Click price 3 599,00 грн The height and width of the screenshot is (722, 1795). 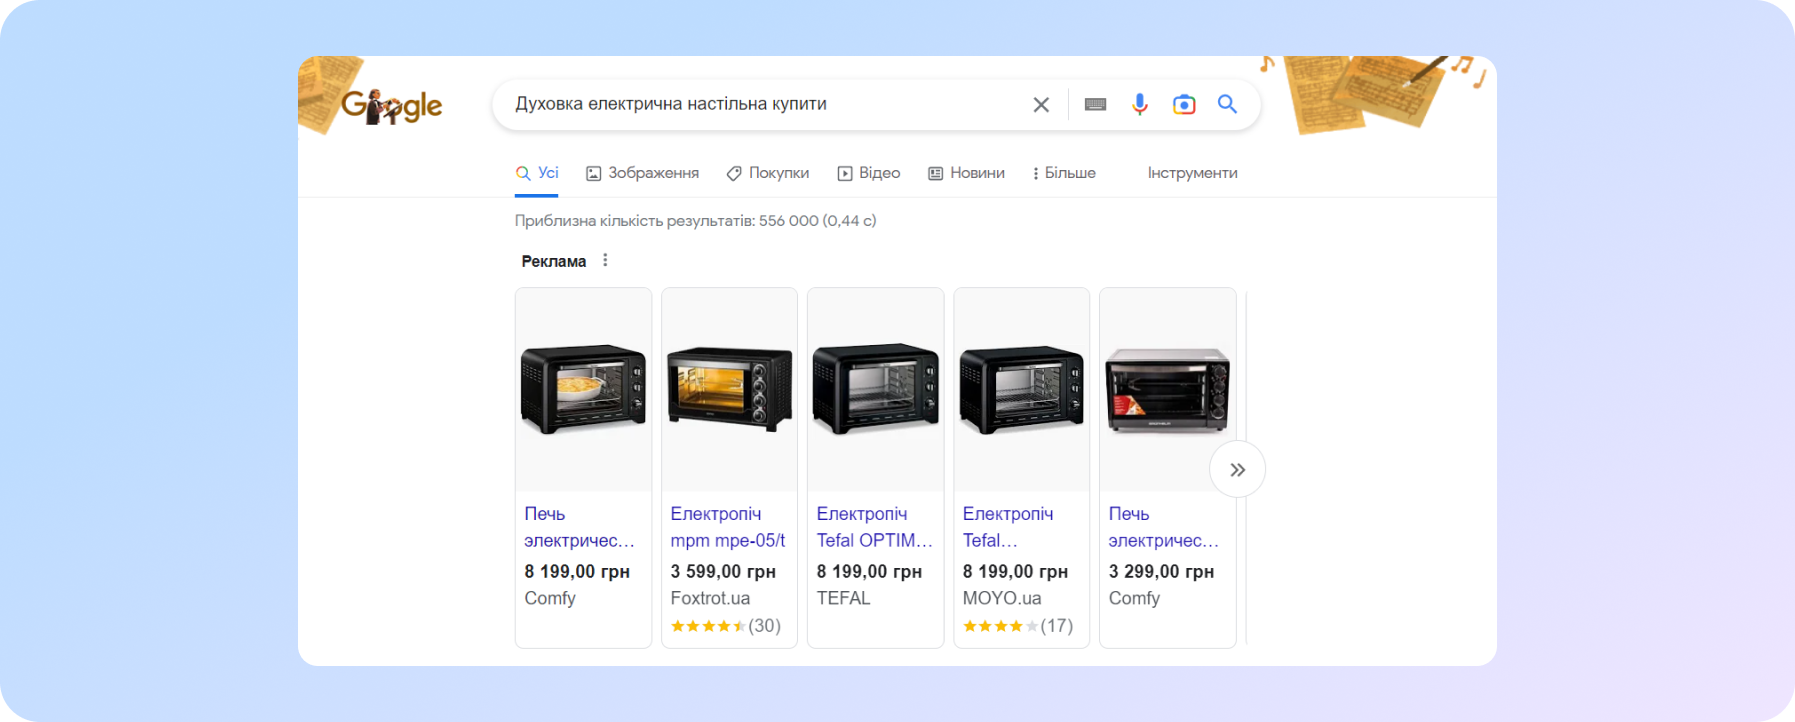tap(723, 571)
